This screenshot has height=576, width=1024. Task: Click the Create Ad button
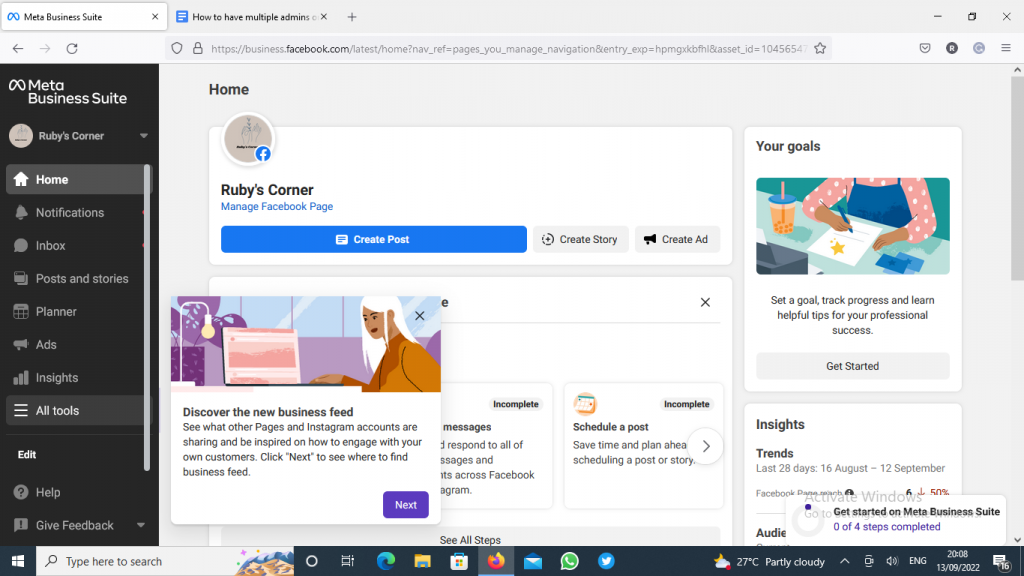point(677,240)
